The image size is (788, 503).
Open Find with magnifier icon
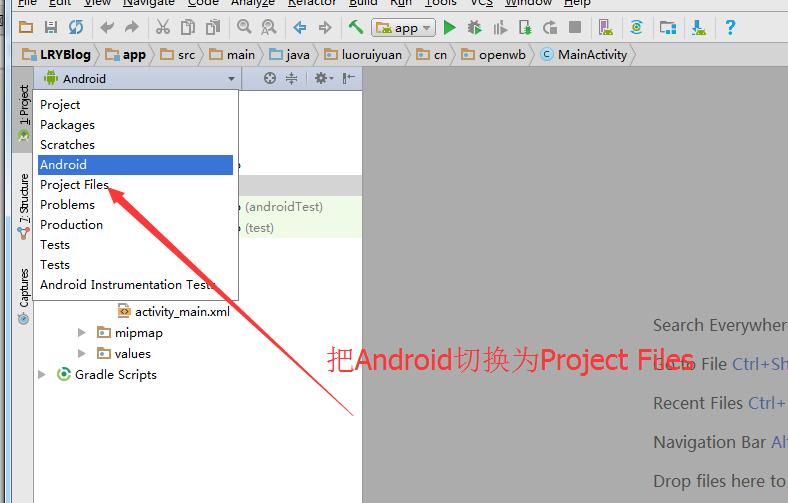point(244,27)
